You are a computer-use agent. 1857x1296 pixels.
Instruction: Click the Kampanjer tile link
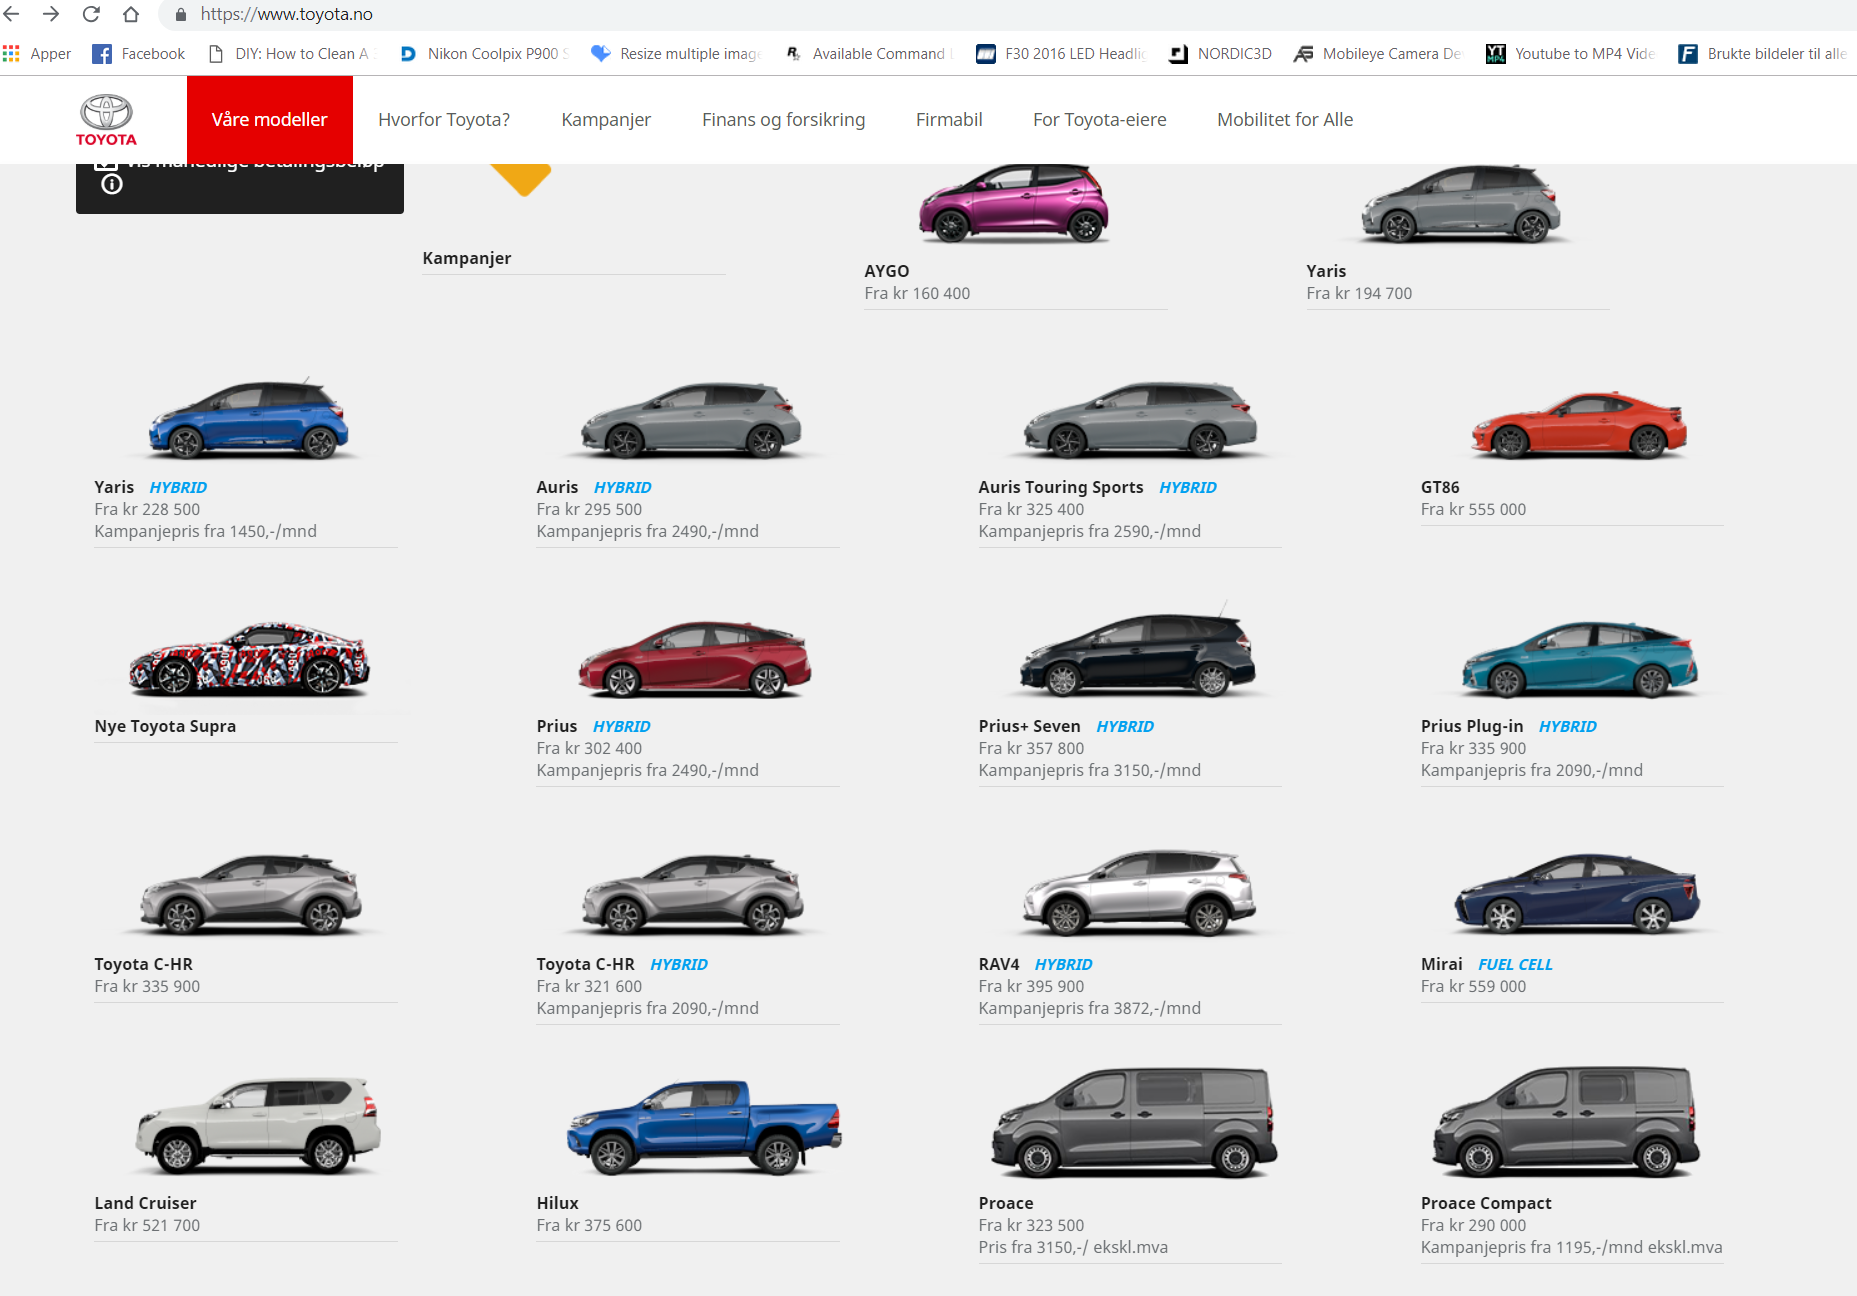[x=467, y=258]
